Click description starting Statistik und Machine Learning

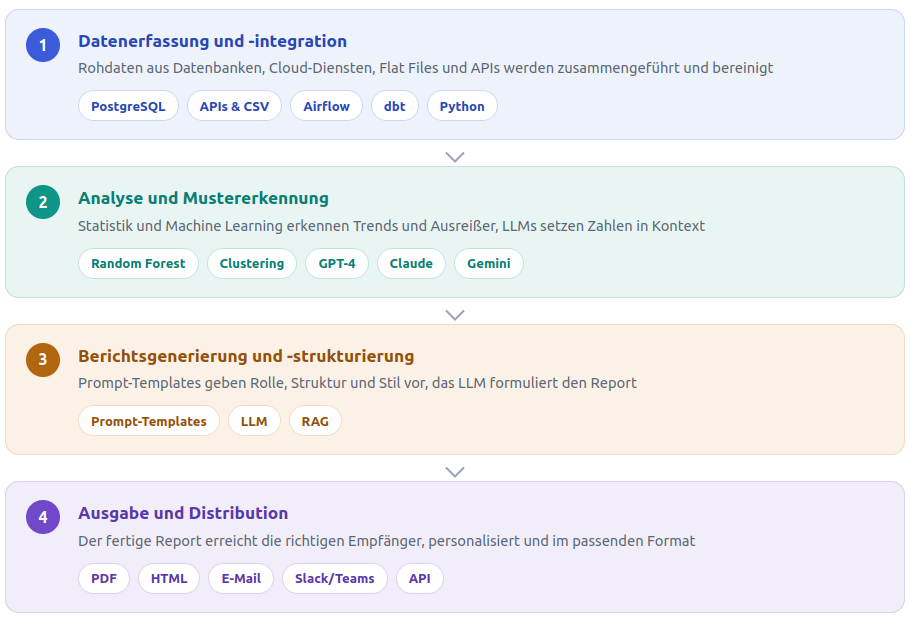coord(391,226)
